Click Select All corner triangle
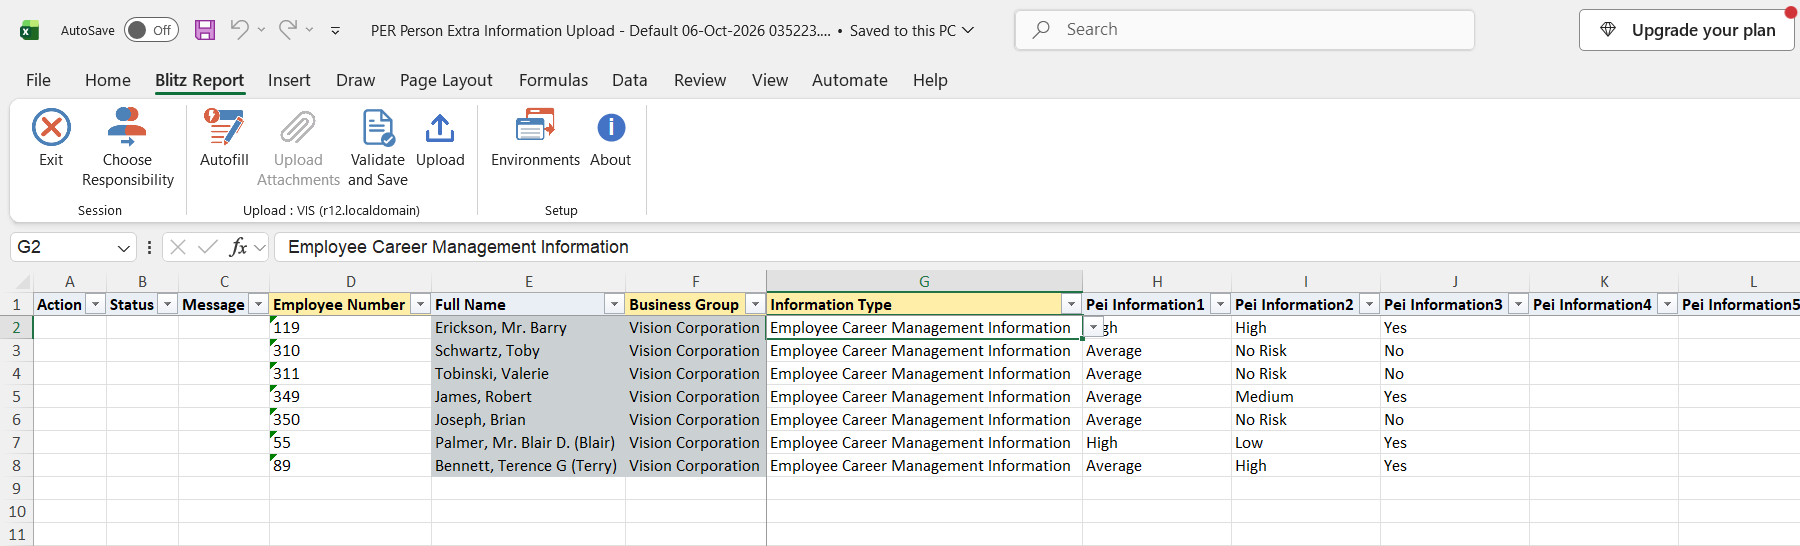The width and height of the screenshot is (1800, 546). (22, 282)
